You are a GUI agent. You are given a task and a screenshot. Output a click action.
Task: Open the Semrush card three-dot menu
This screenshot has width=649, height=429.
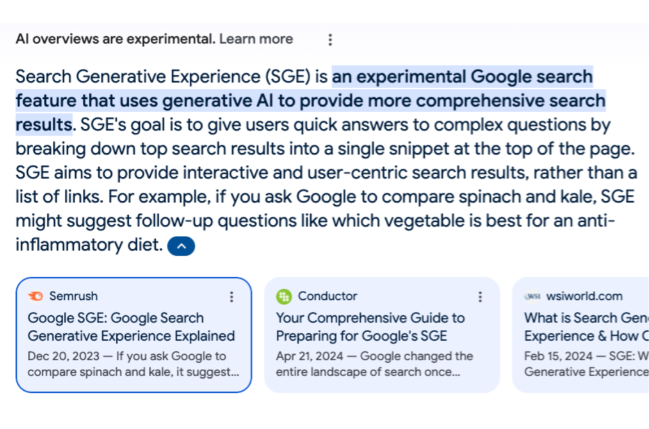[x=231, y=296]
